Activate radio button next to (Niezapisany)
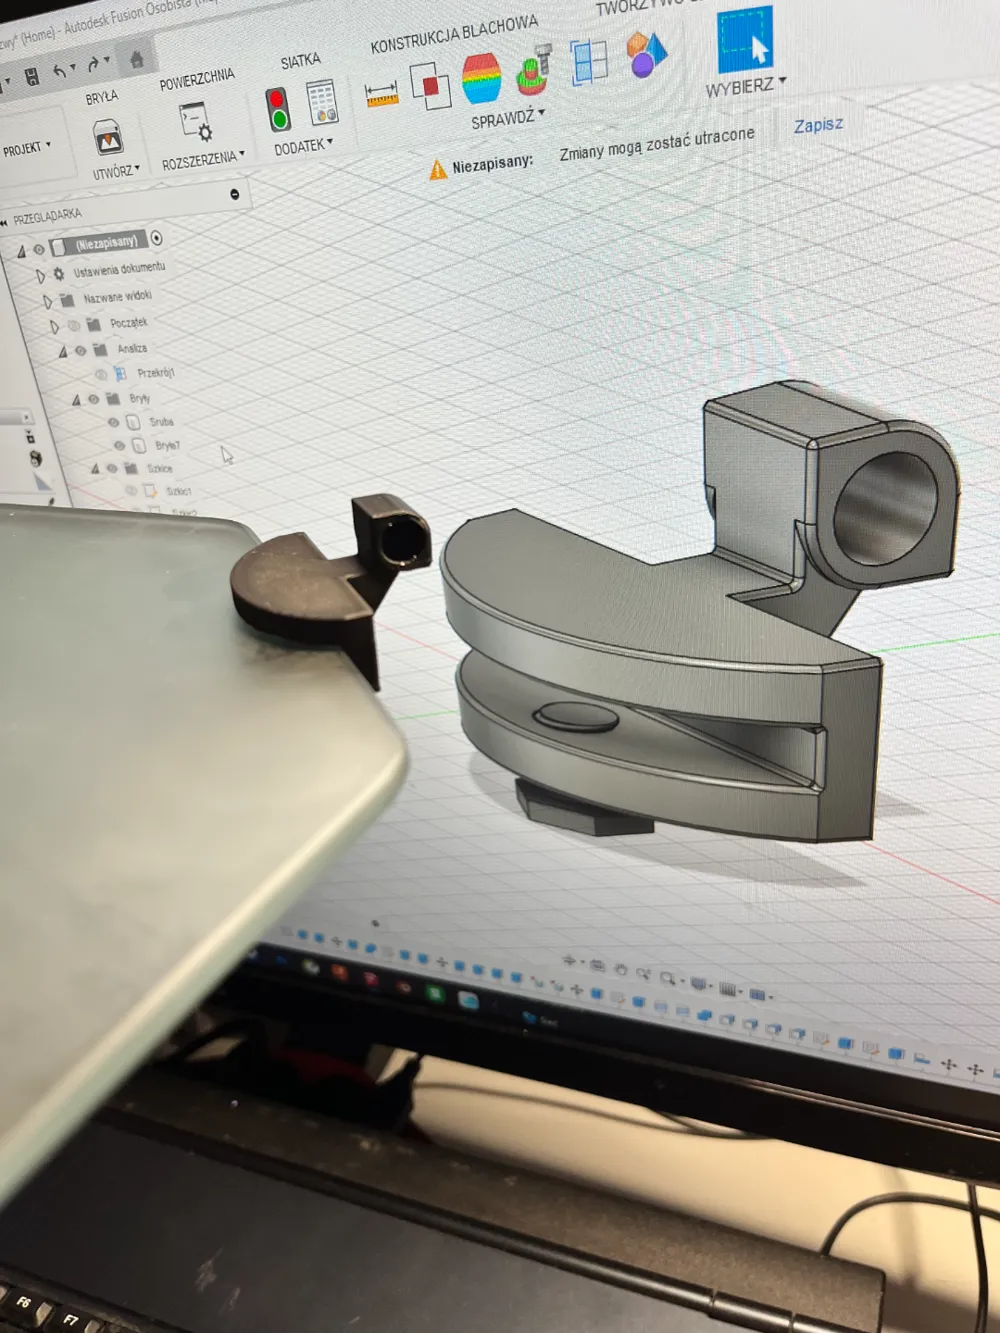The width and height of the screenshot is (1000, 1333). click(156, 238)
